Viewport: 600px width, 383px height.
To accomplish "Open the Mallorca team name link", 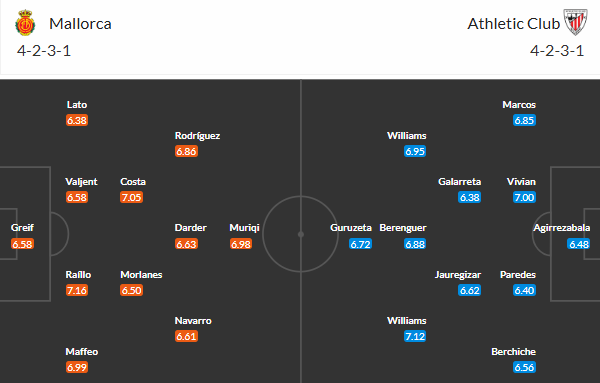I will 80,24.
